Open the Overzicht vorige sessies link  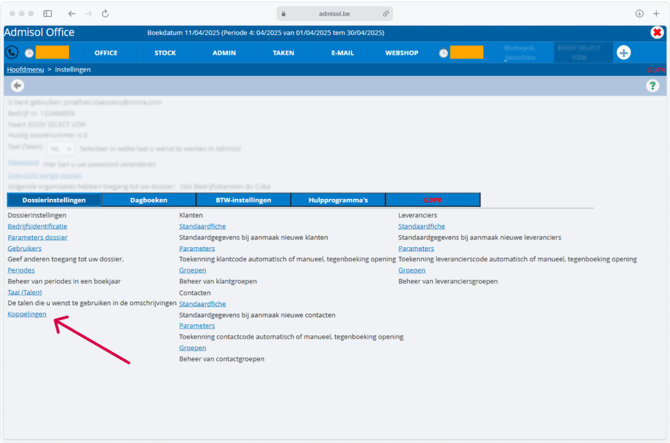point(44,176)
